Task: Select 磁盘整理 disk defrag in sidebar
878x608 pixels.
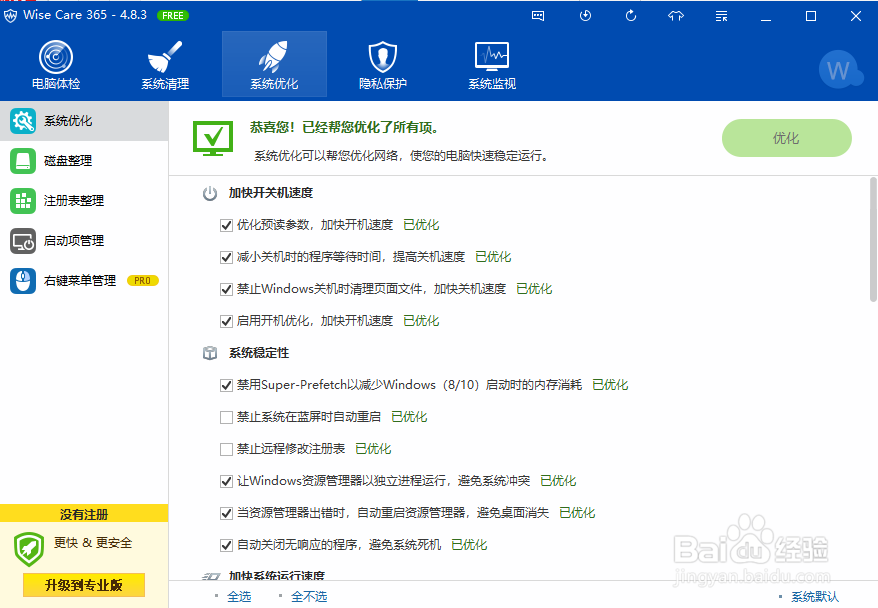Action: coord(84,161)
